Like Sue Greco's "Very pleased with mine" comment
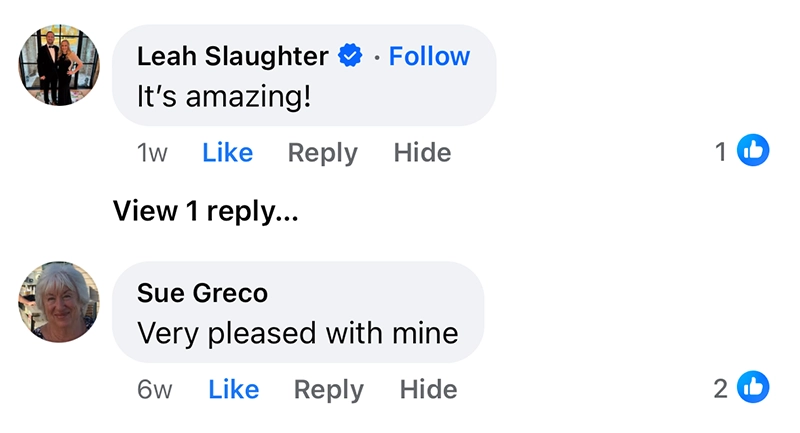The image size is (800, 433). [x=233, y=389]
